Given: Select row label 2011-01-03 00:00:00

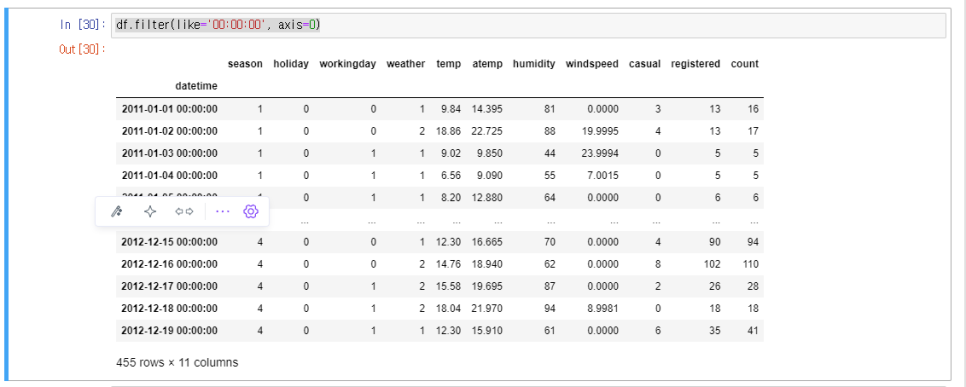Looking at the screenshot, I should tap(169, 153).
